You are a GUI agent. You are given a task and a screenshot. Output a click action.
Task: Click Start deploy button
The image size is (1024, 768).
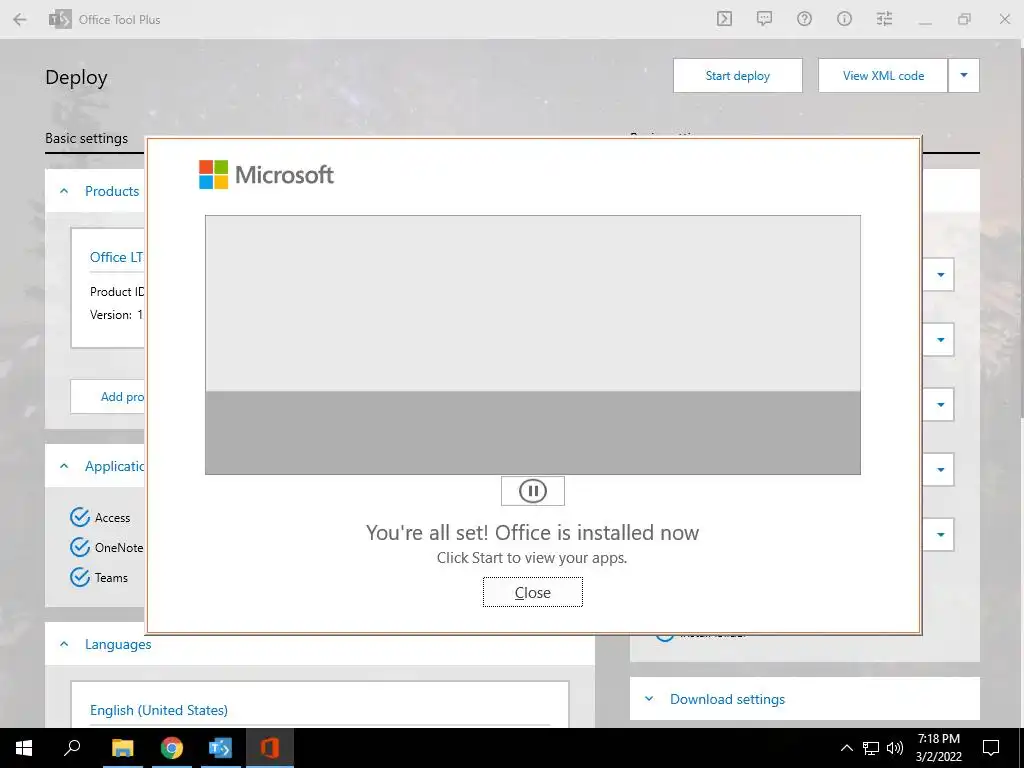(737, 76)
